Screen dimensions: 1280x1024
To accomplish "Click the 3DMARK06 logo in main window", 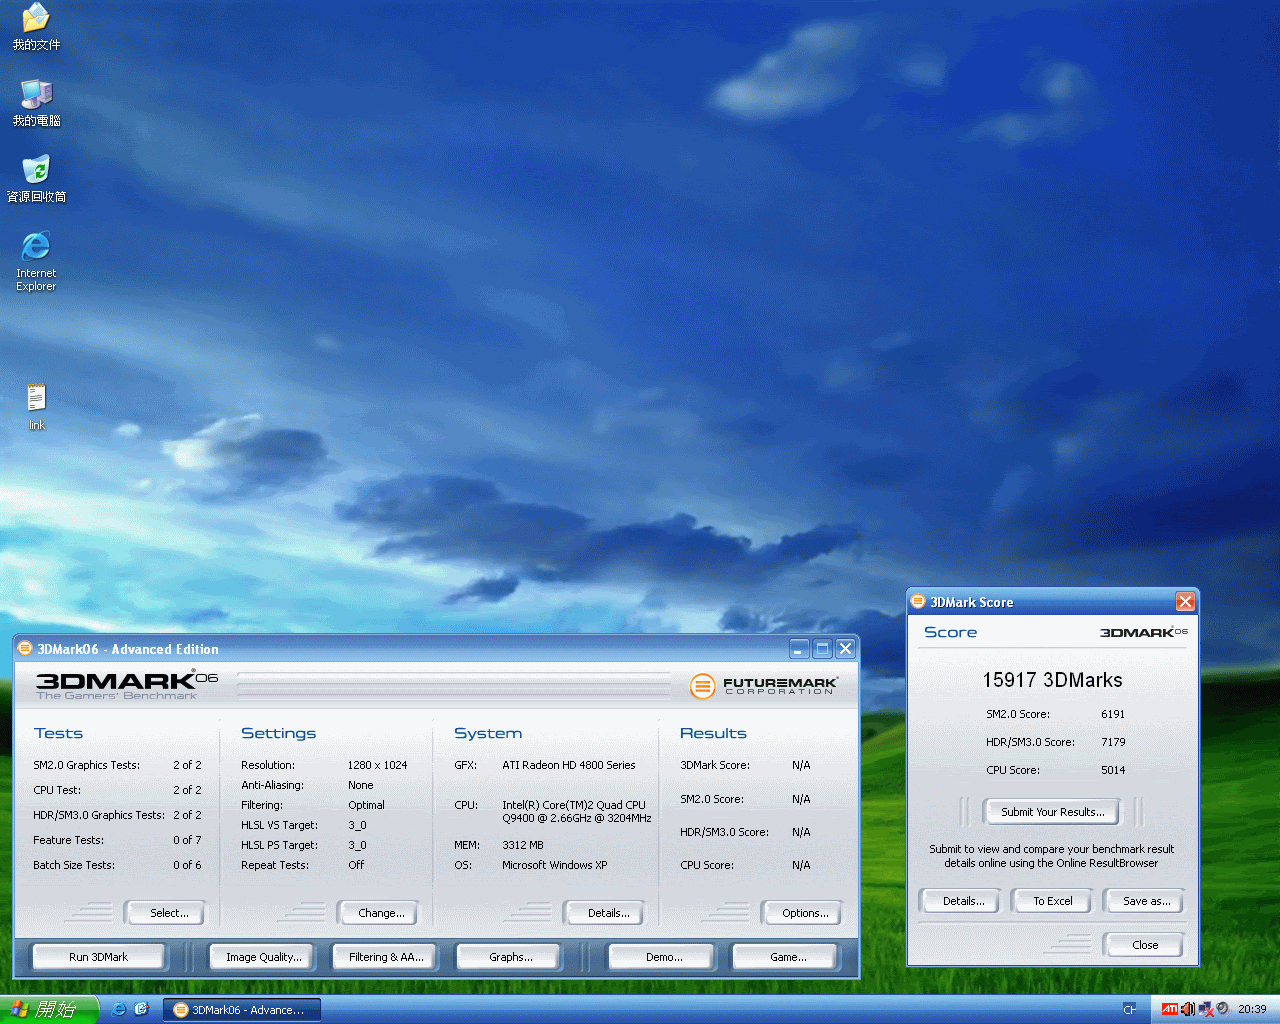I will tap(127, 685).
